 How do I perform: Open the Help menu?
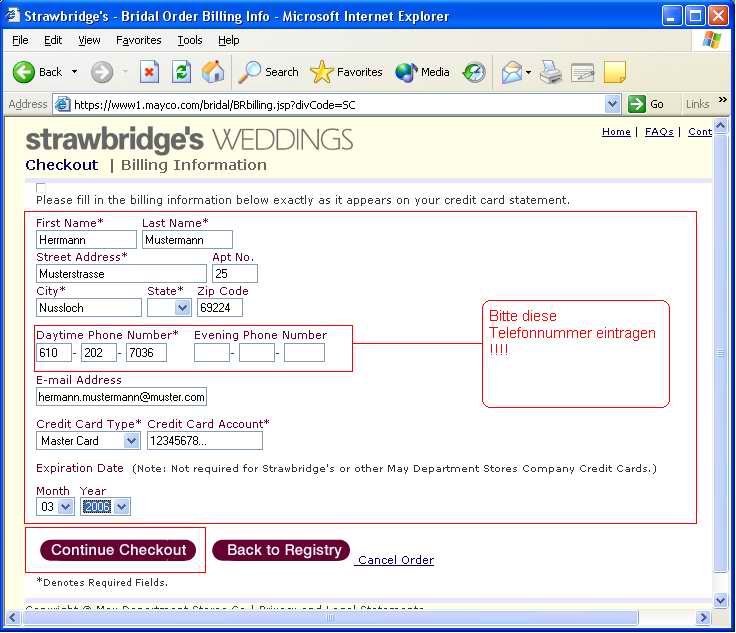[229, 40]
